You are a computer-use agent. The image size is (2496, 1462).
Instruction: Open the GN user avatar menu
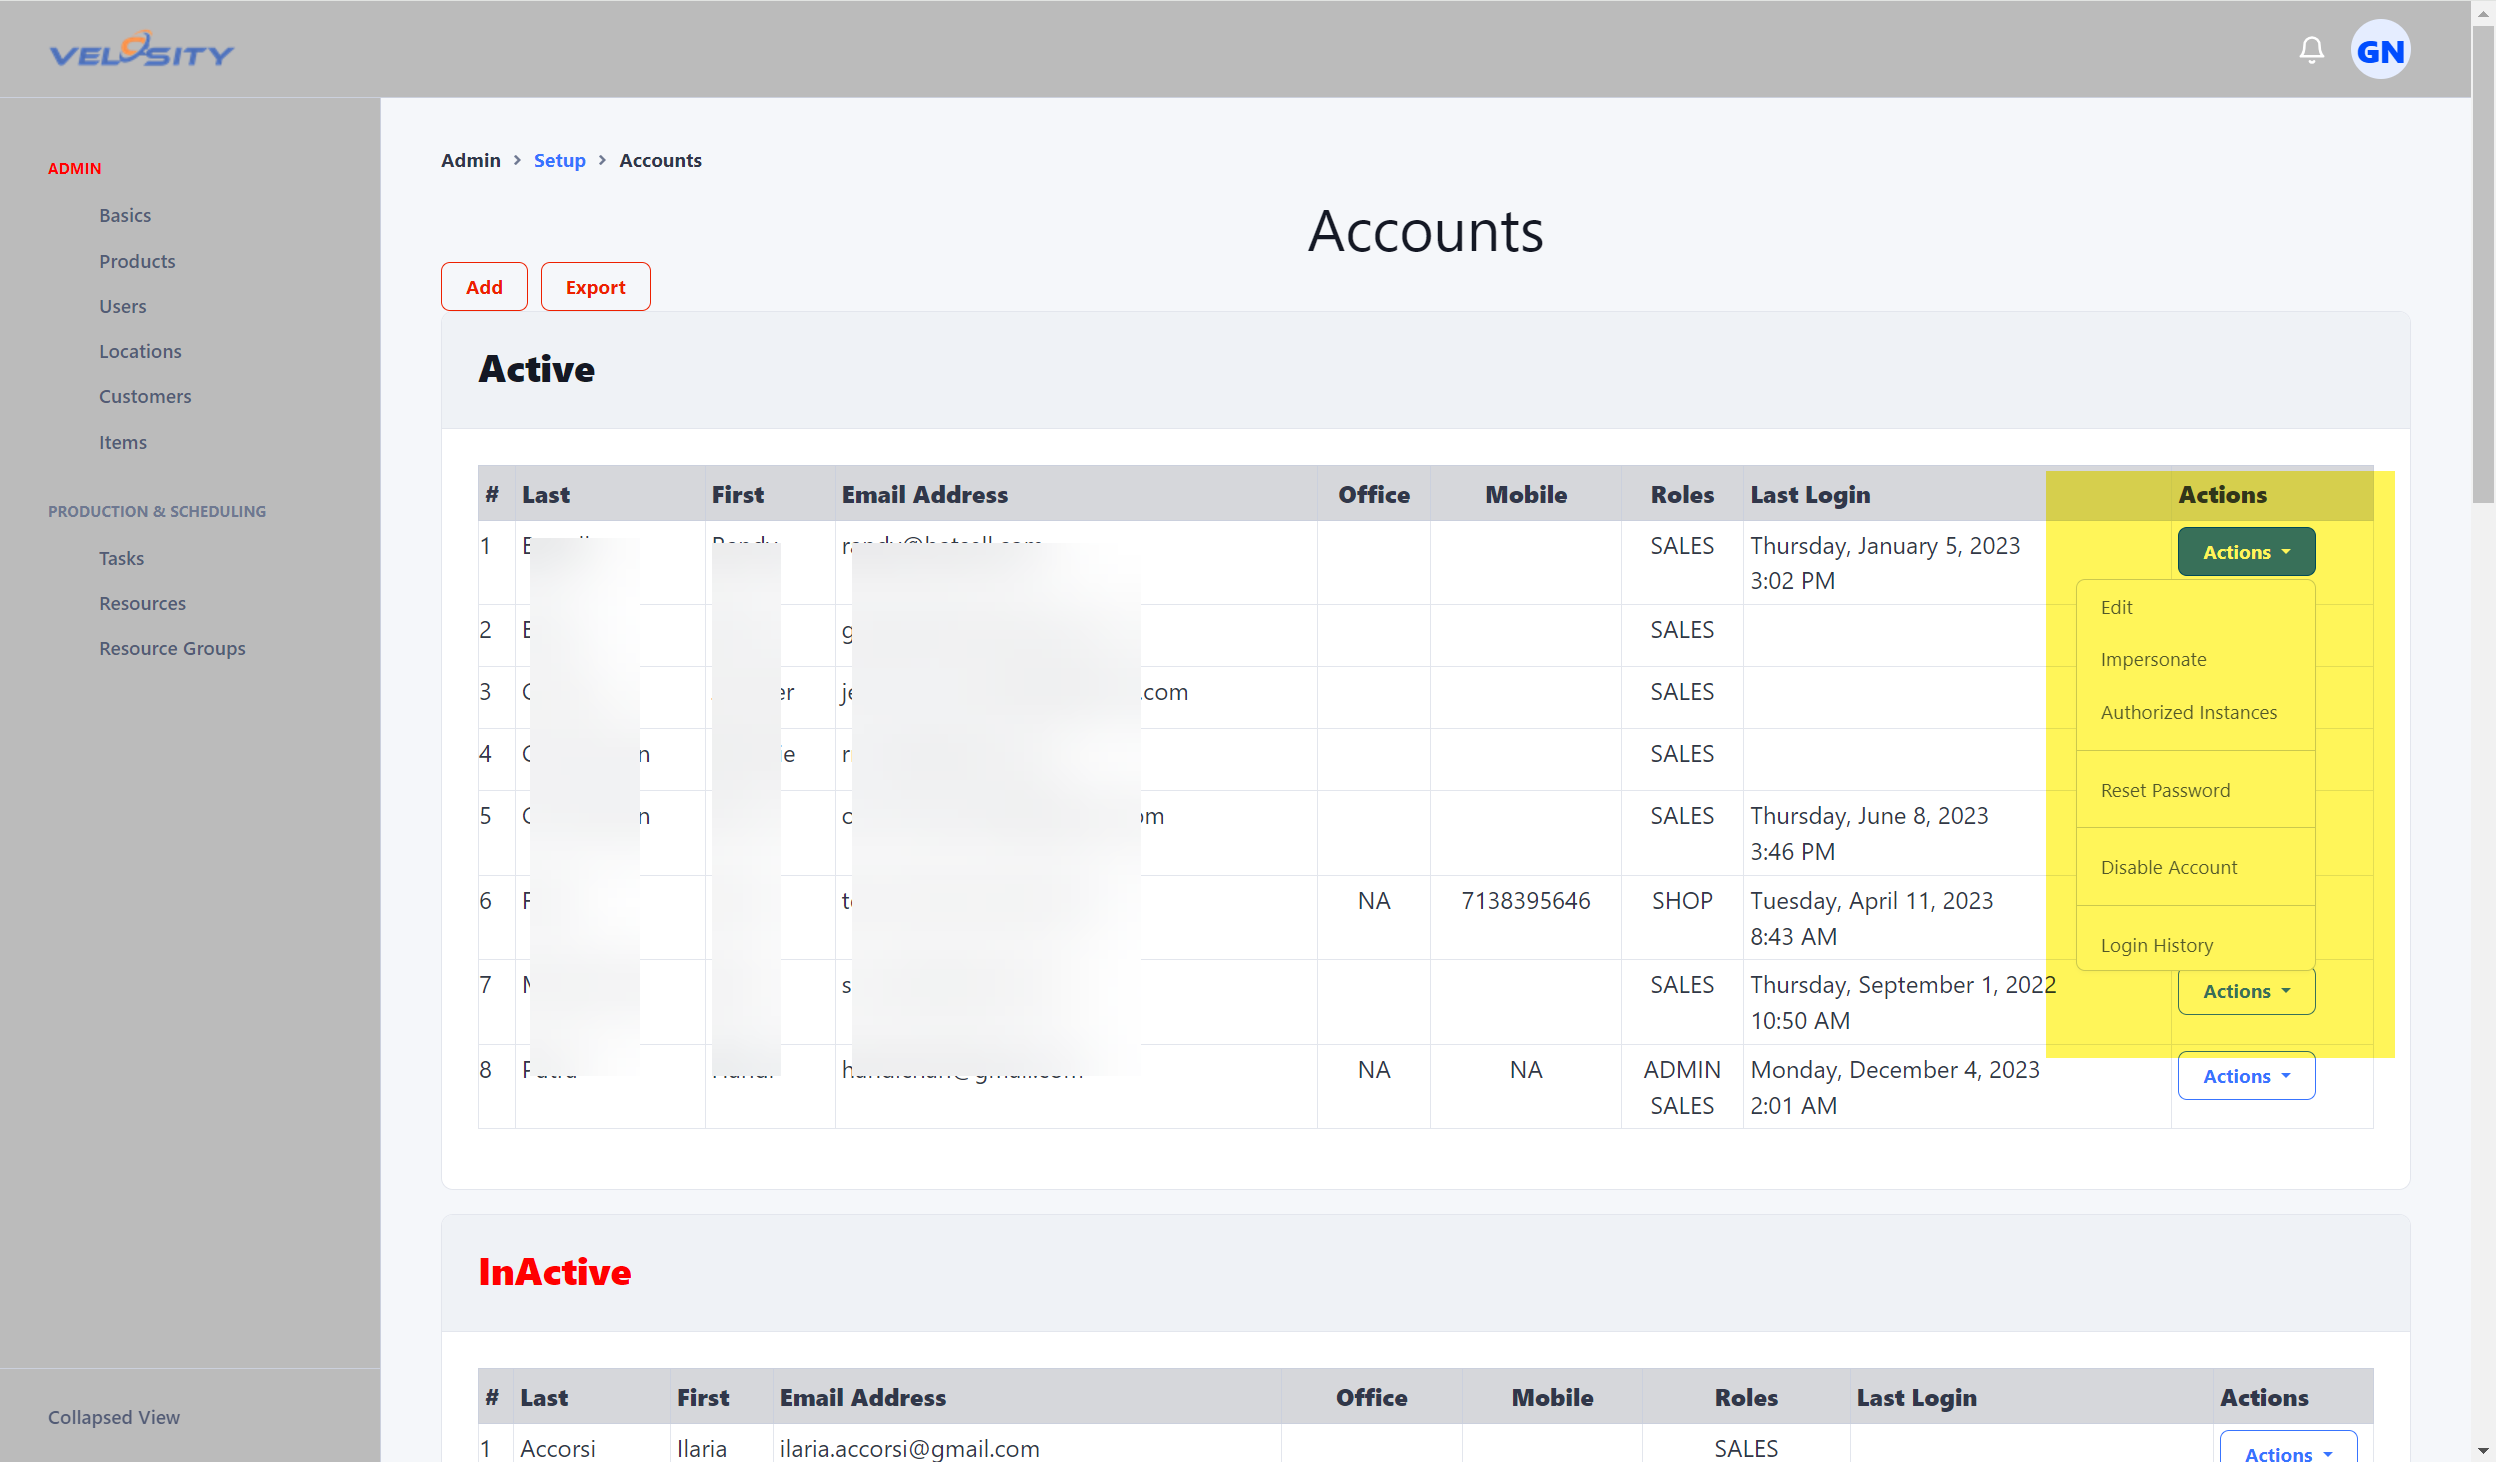click(2380, 50)
